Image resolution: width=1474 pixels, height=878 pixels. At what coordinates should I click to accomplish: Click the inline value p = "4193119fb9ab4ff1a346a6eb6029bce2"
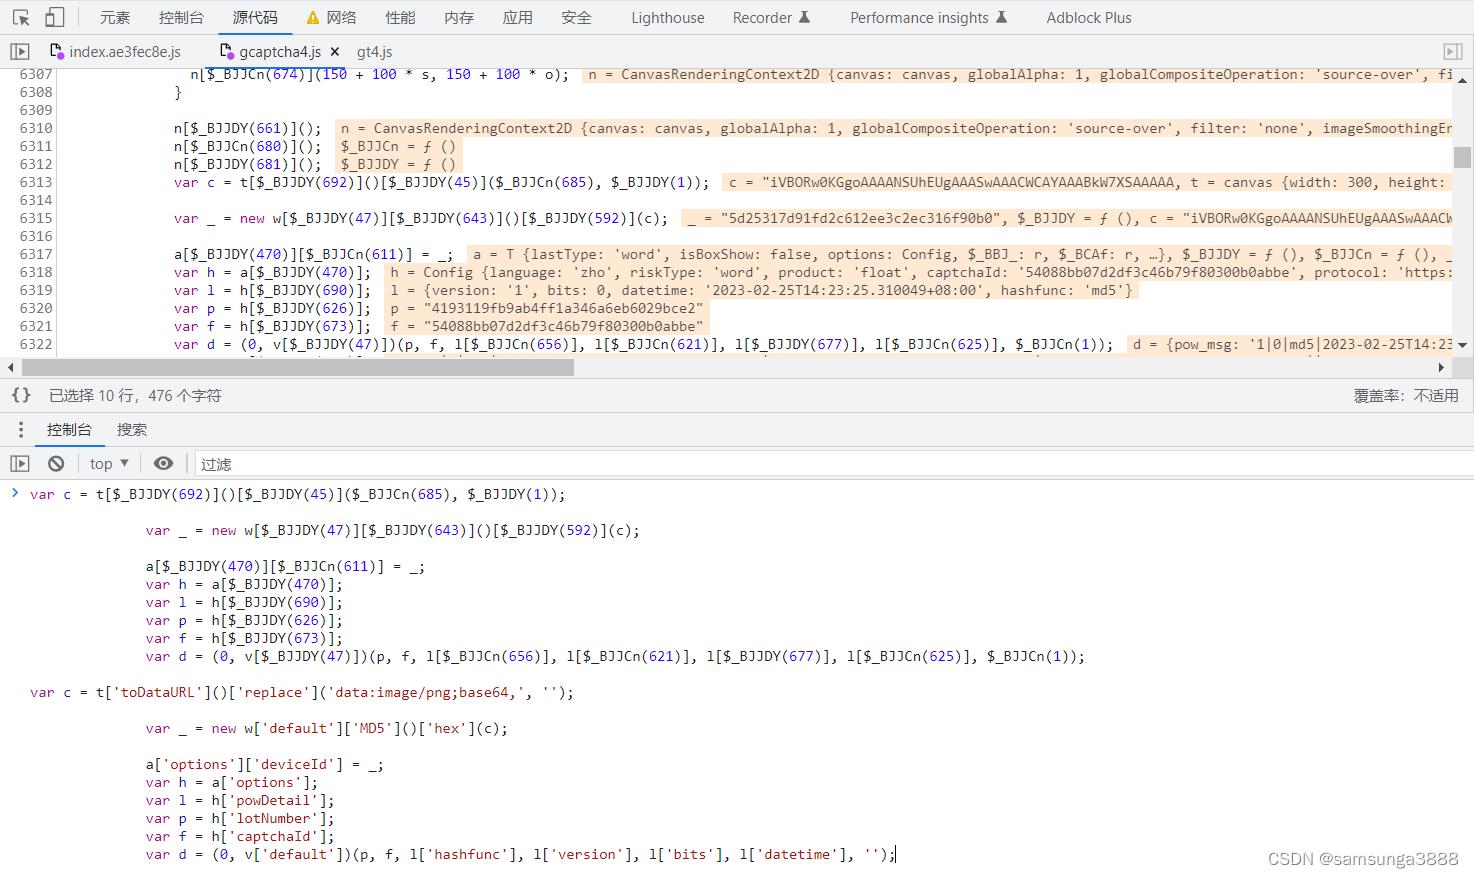tap(547, 308)
